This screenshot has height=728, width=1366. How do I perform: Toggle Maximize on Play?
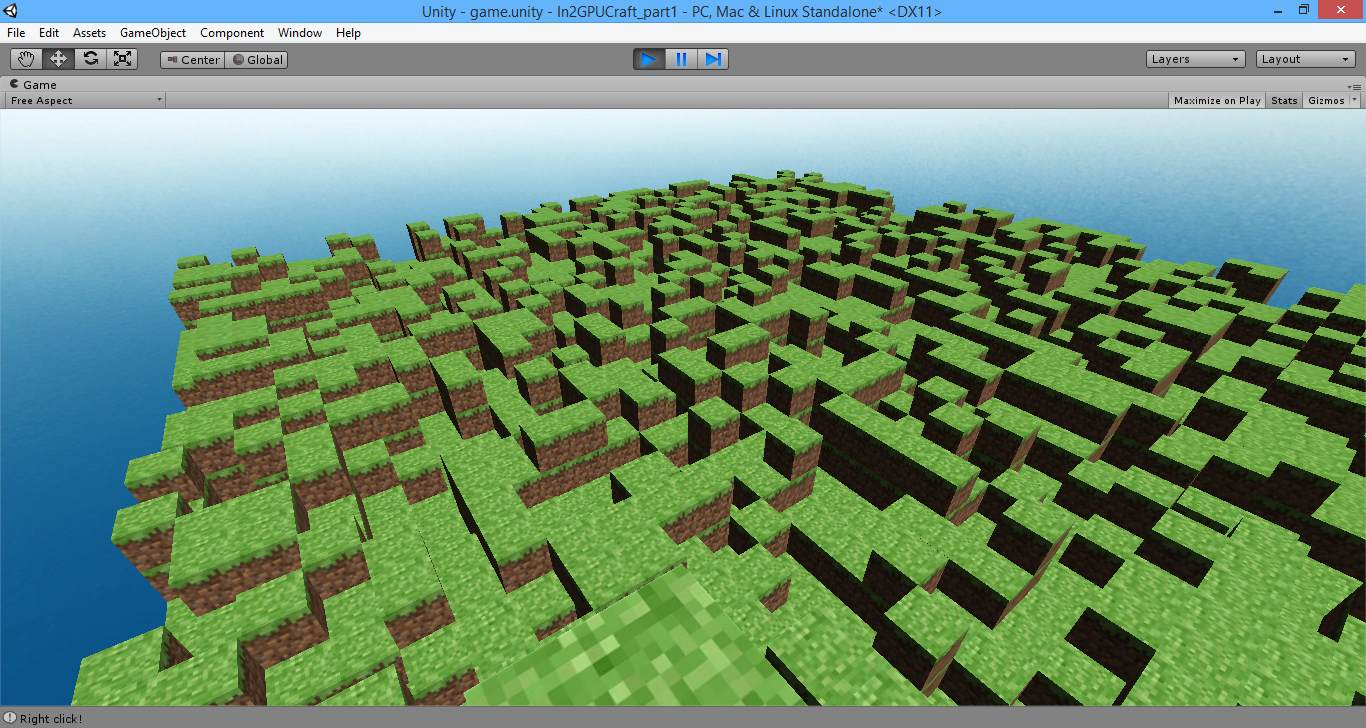coord(1217,100)
